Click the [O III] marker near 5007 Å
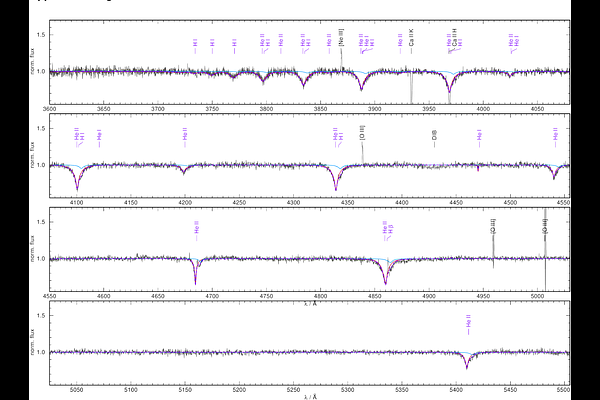Image resolution: width=600 pixels, height=400 pixels. tap(545, 228)
